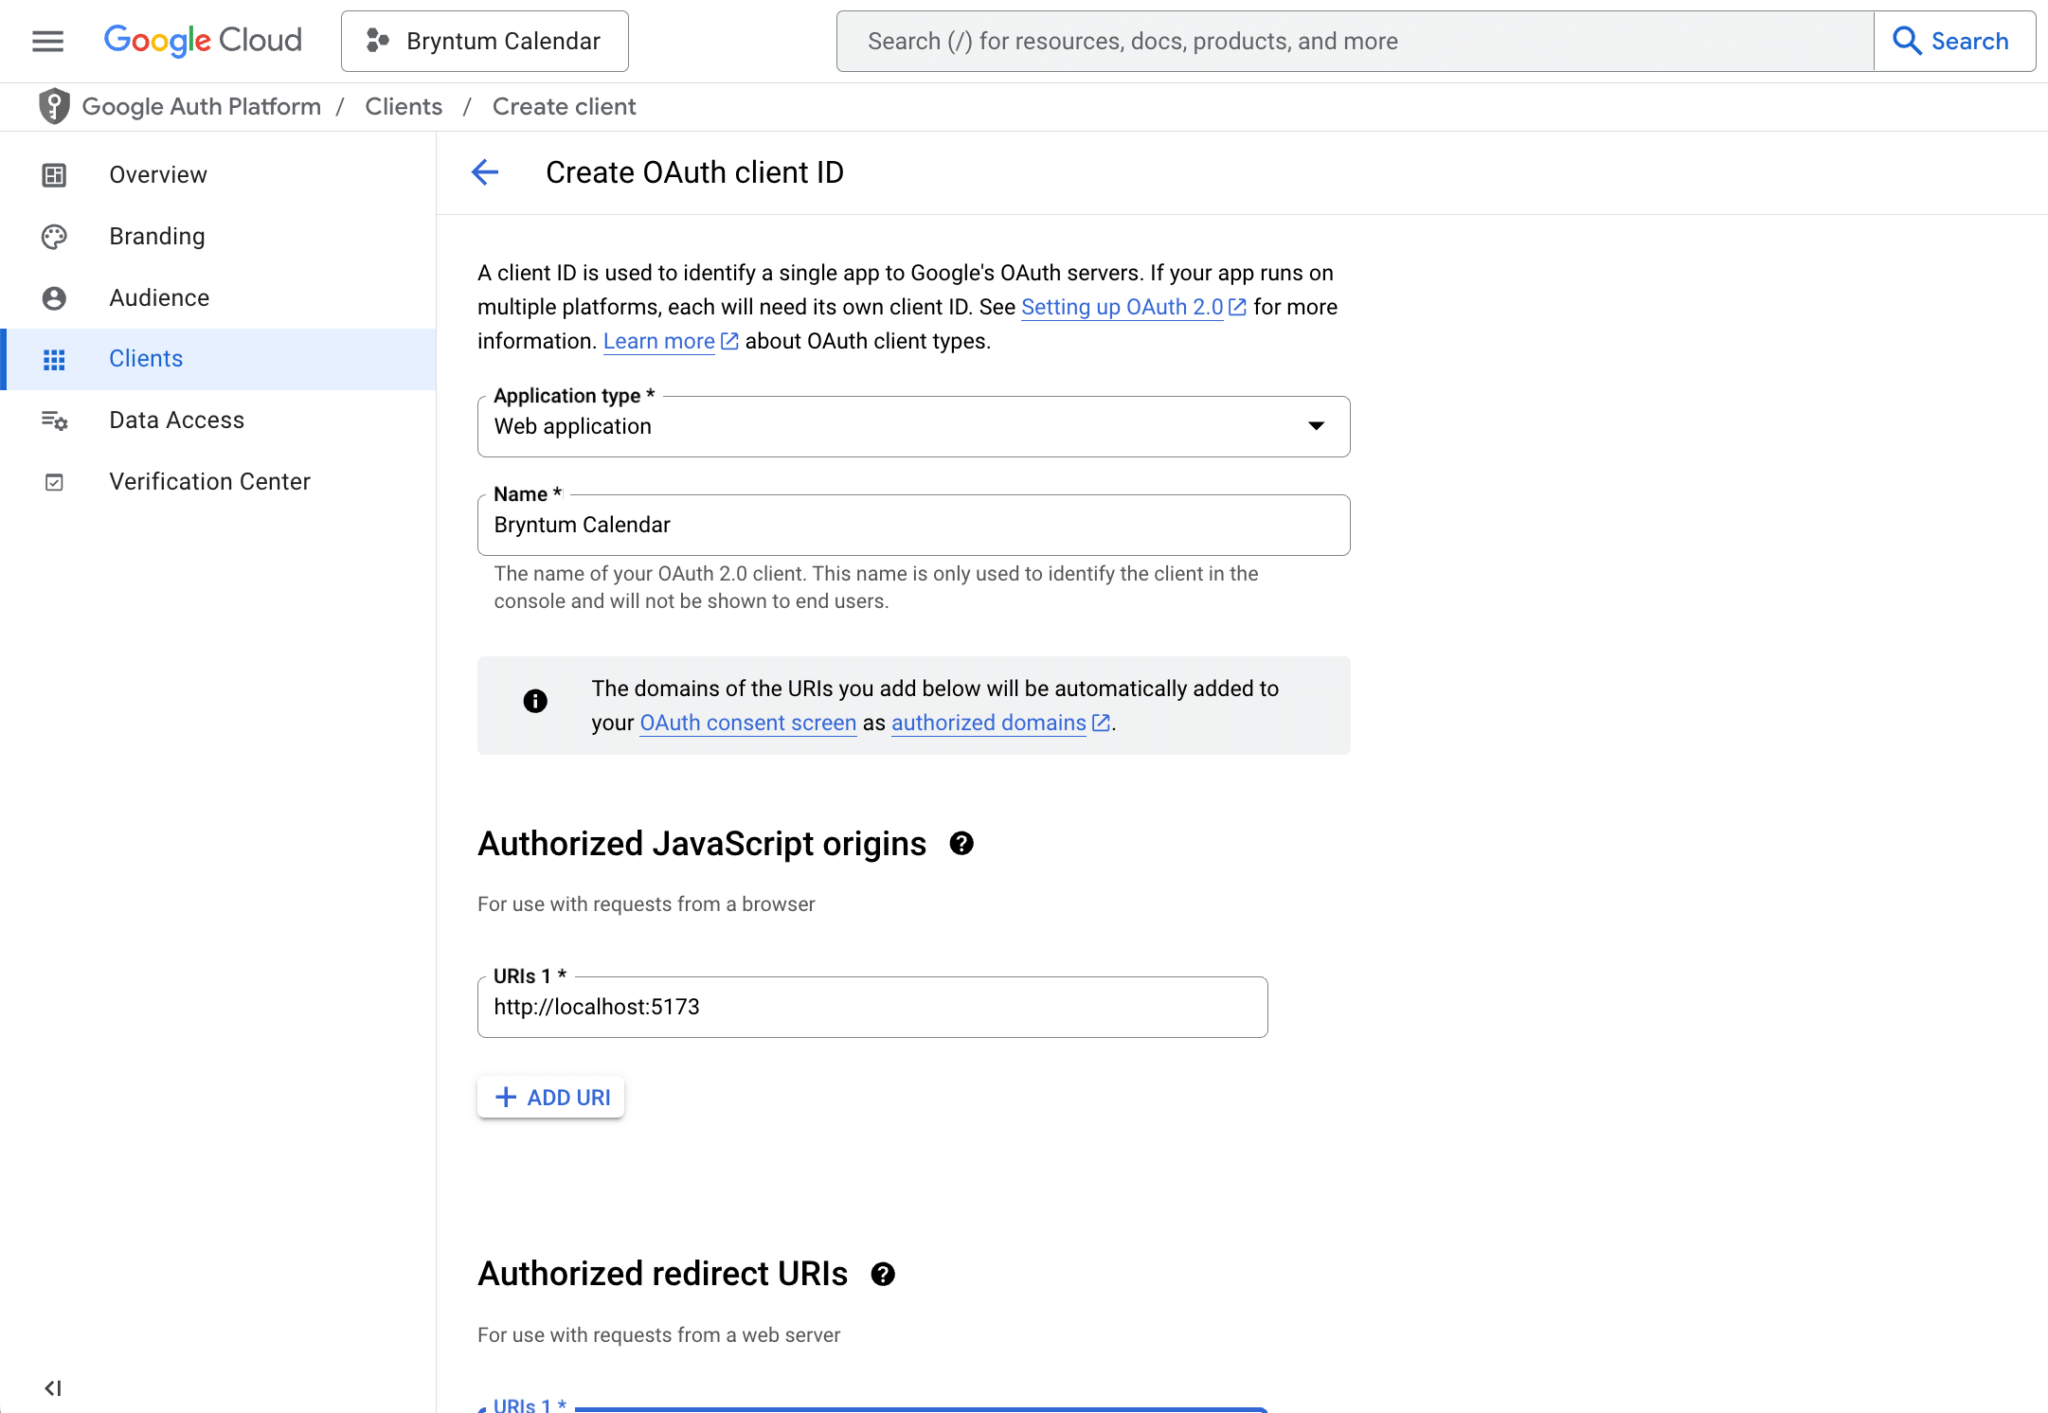Image resolution: width=2048 pixels, height=1413 pixels.
Task: Open the Application type dropdown
Action: pyautogui.click(x=913, y=427)
